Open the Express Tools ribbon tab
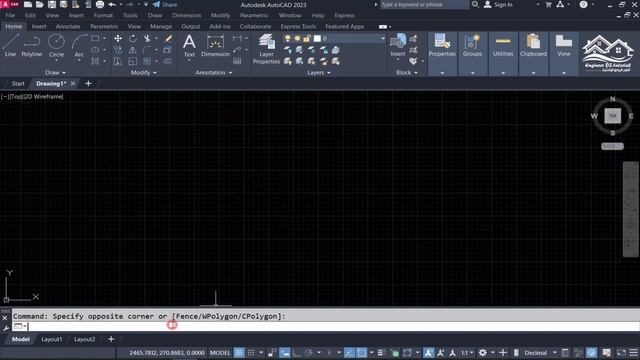This screenshot has width=640, height=360. (298, 27)
